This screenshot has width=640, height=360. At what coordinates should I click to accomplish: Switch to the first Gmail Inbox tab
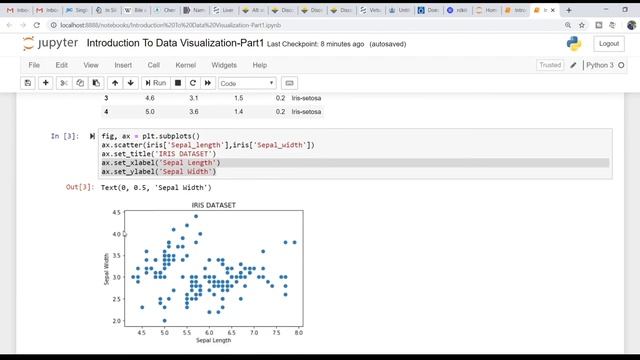[x=18, y=10]
